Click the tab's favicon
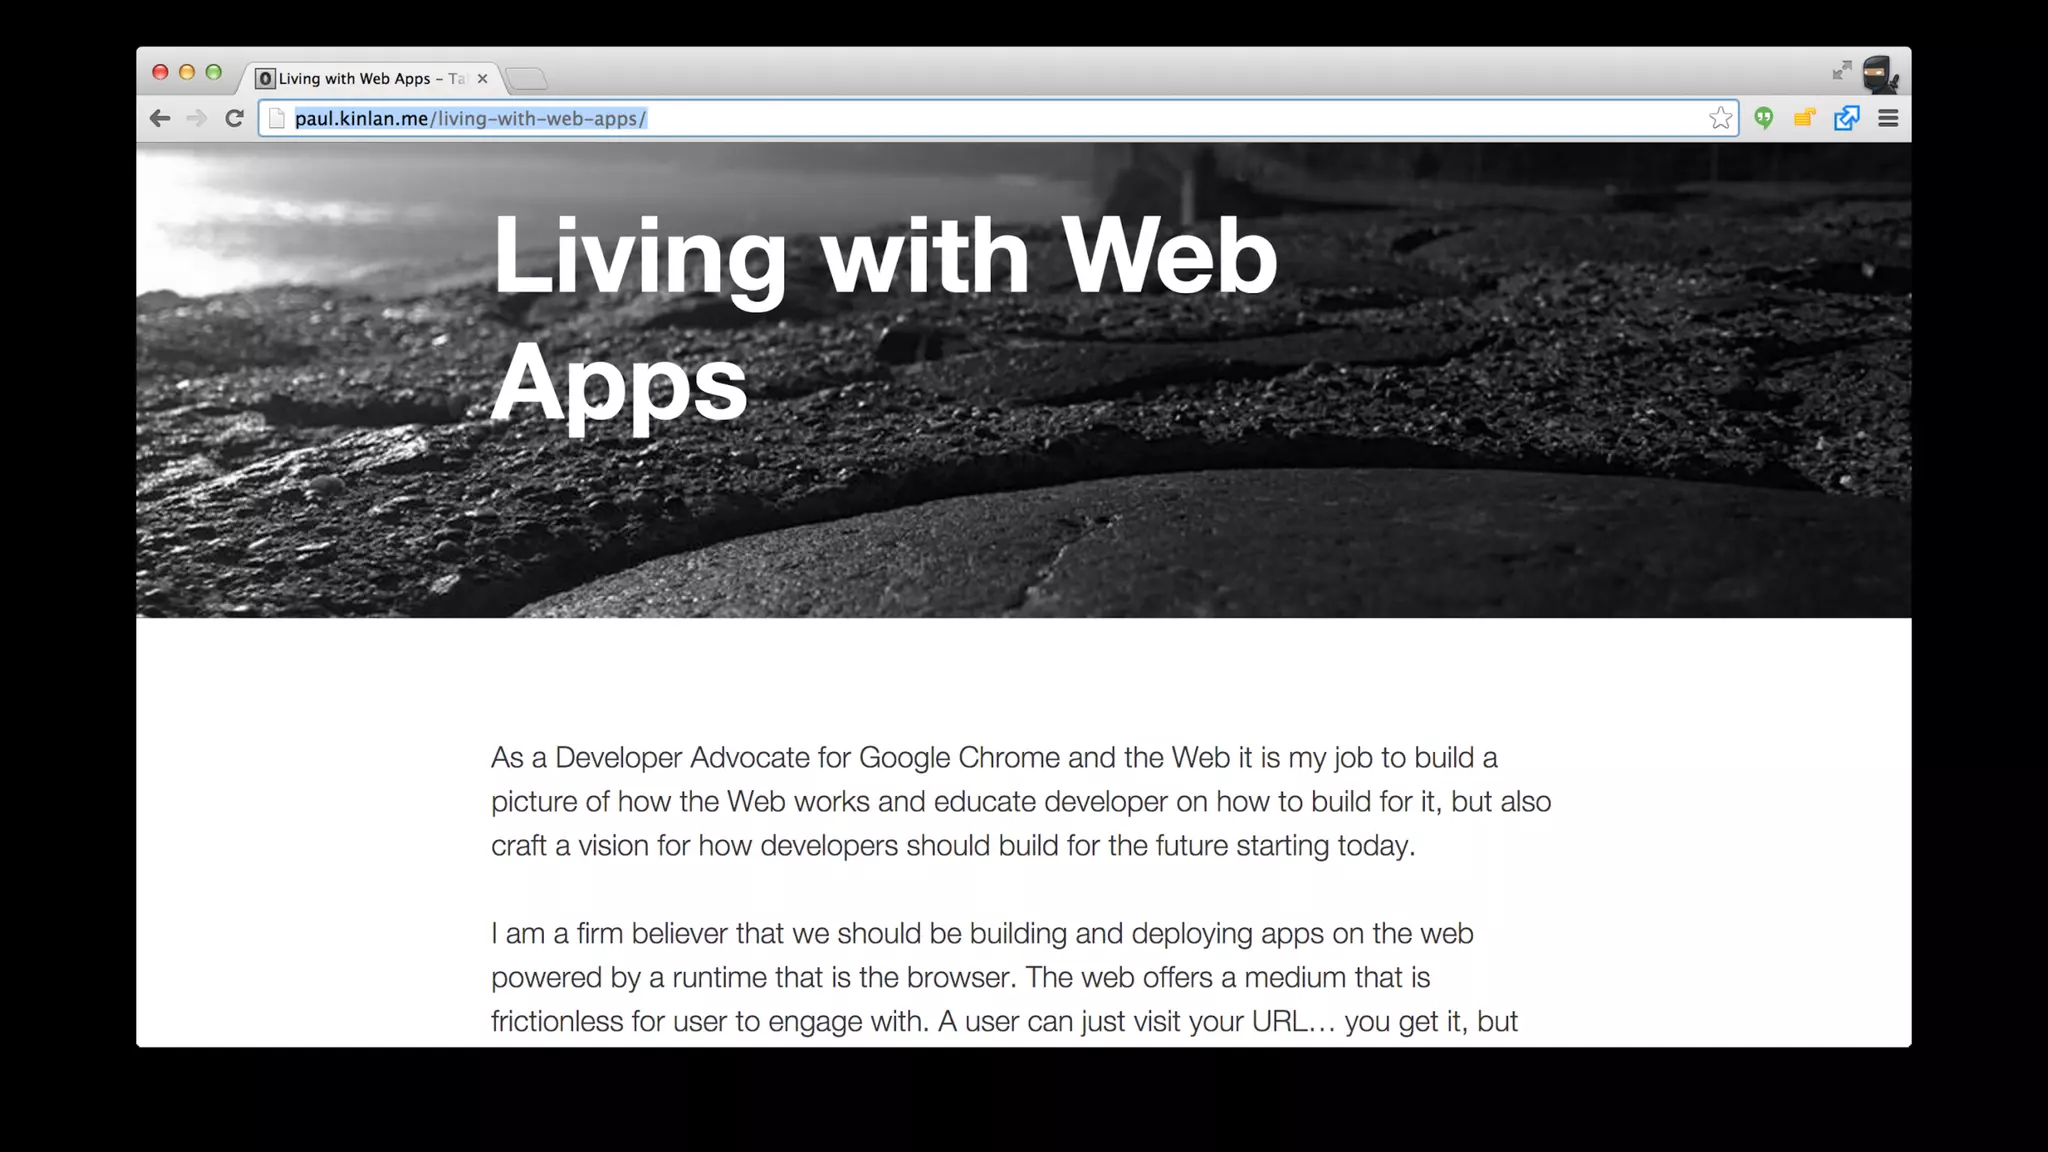This screenshot has width=2048, height=1152. [x=265, y=79]
